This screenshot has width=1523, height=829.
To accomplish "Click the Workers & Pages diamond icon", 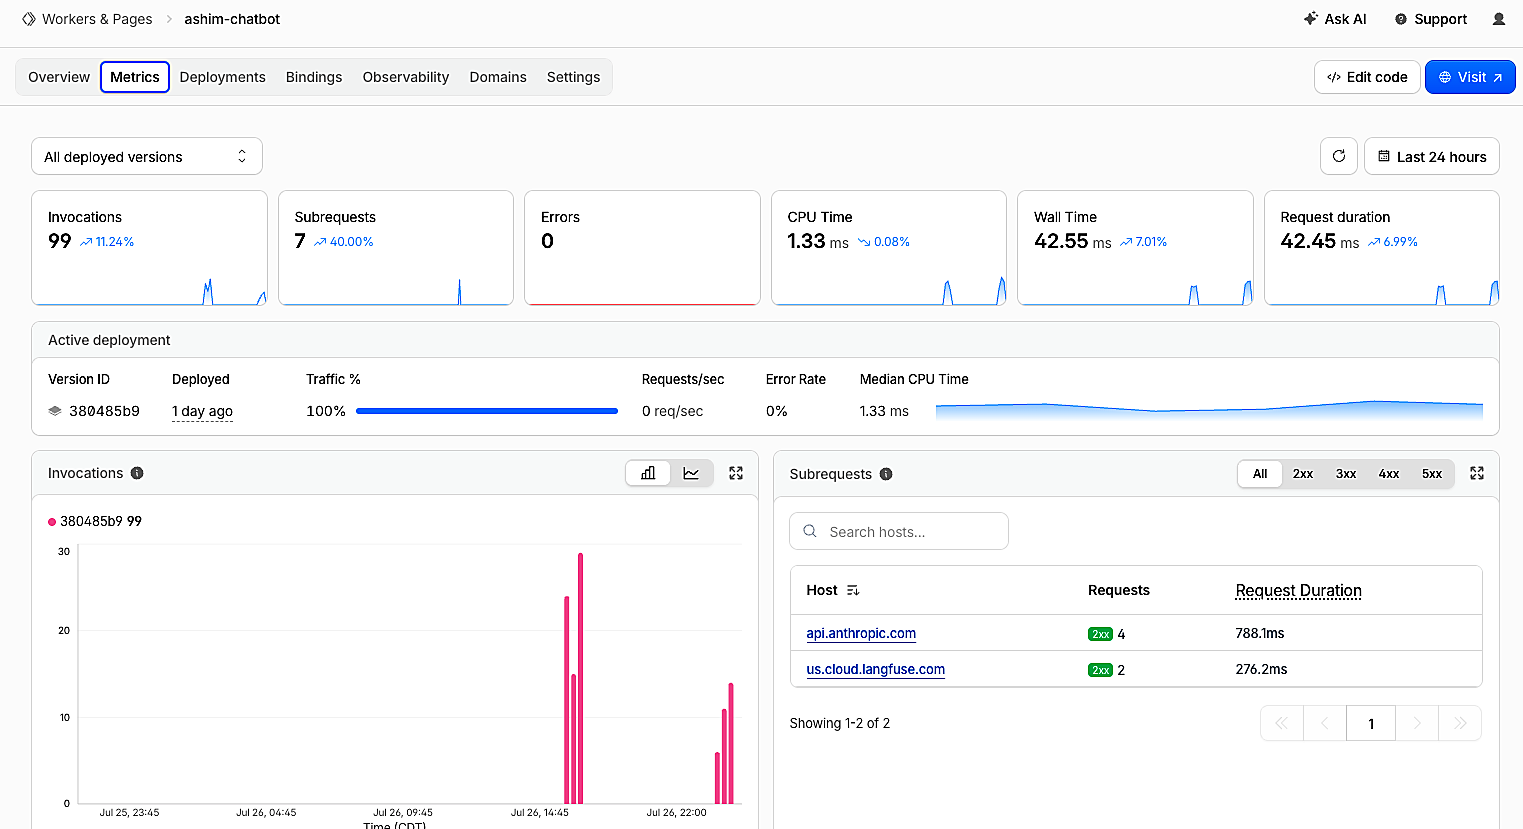I will tap(29, 19).
